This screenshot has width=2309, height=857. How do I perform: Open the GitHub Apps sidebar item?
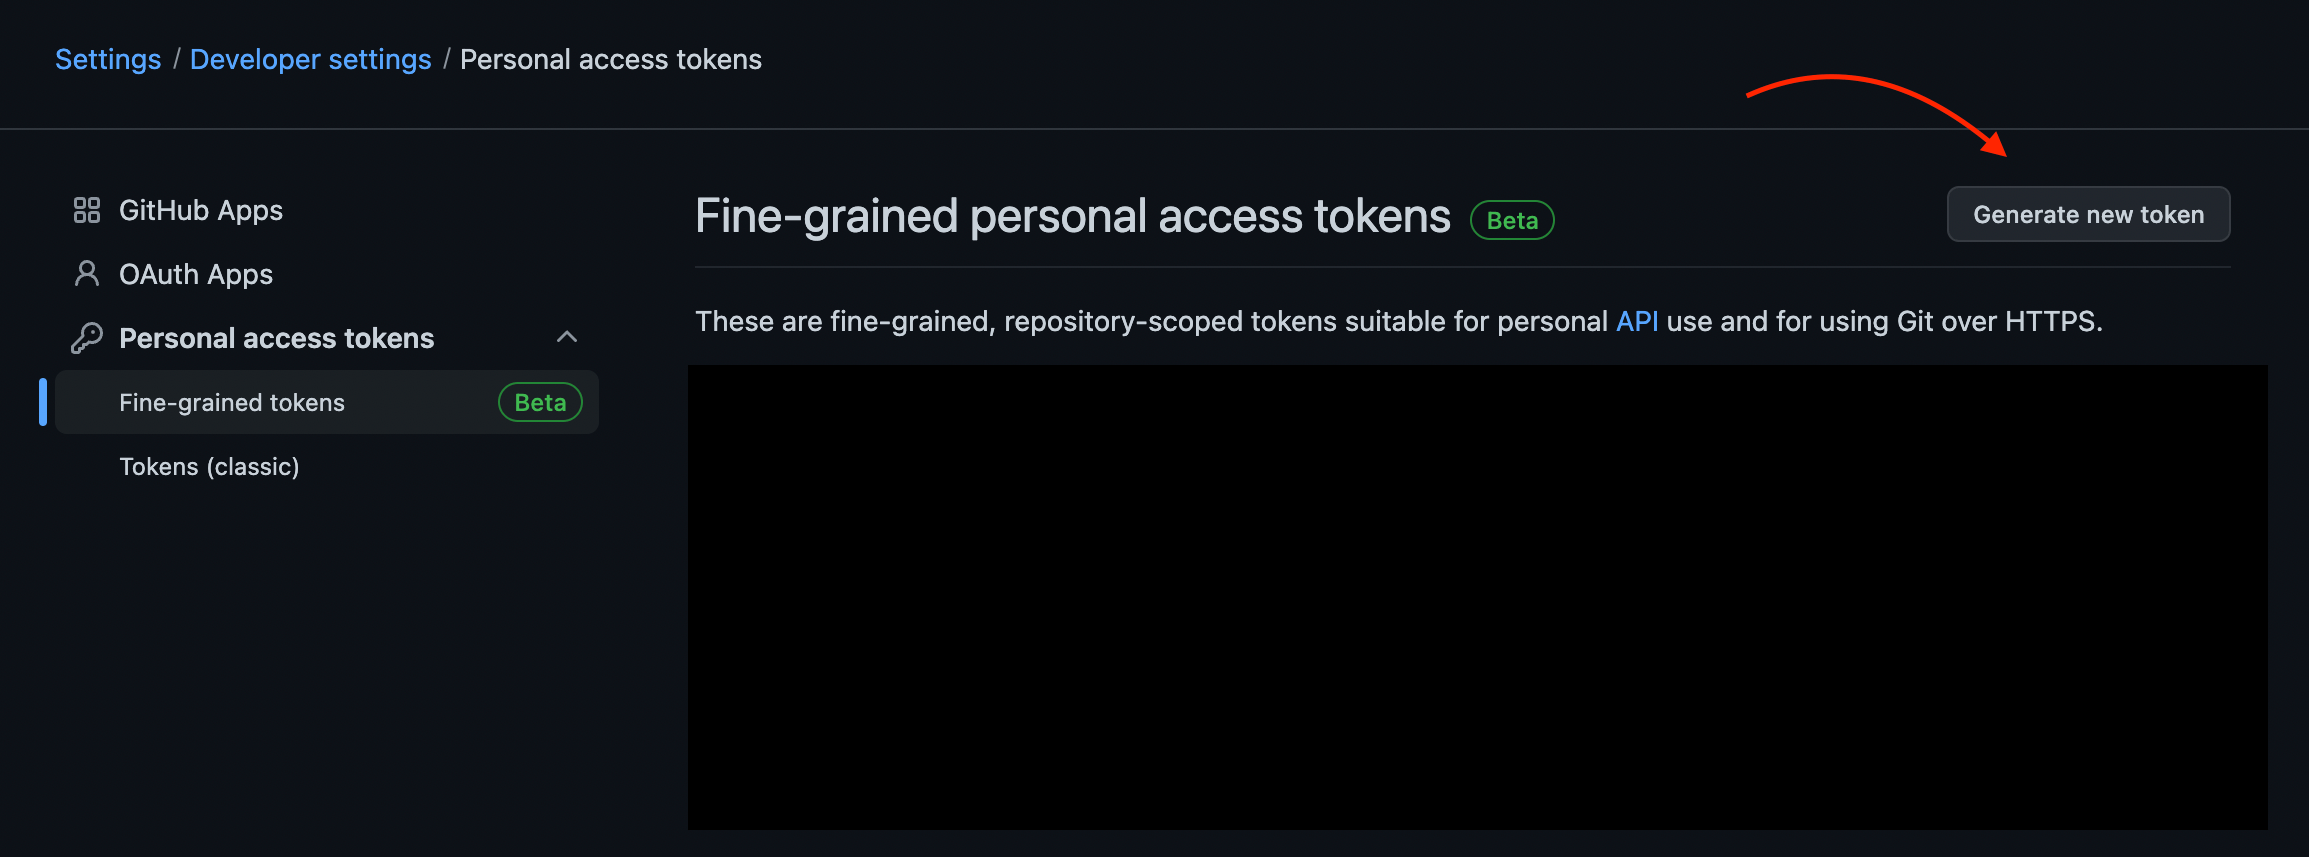[200, 210]
